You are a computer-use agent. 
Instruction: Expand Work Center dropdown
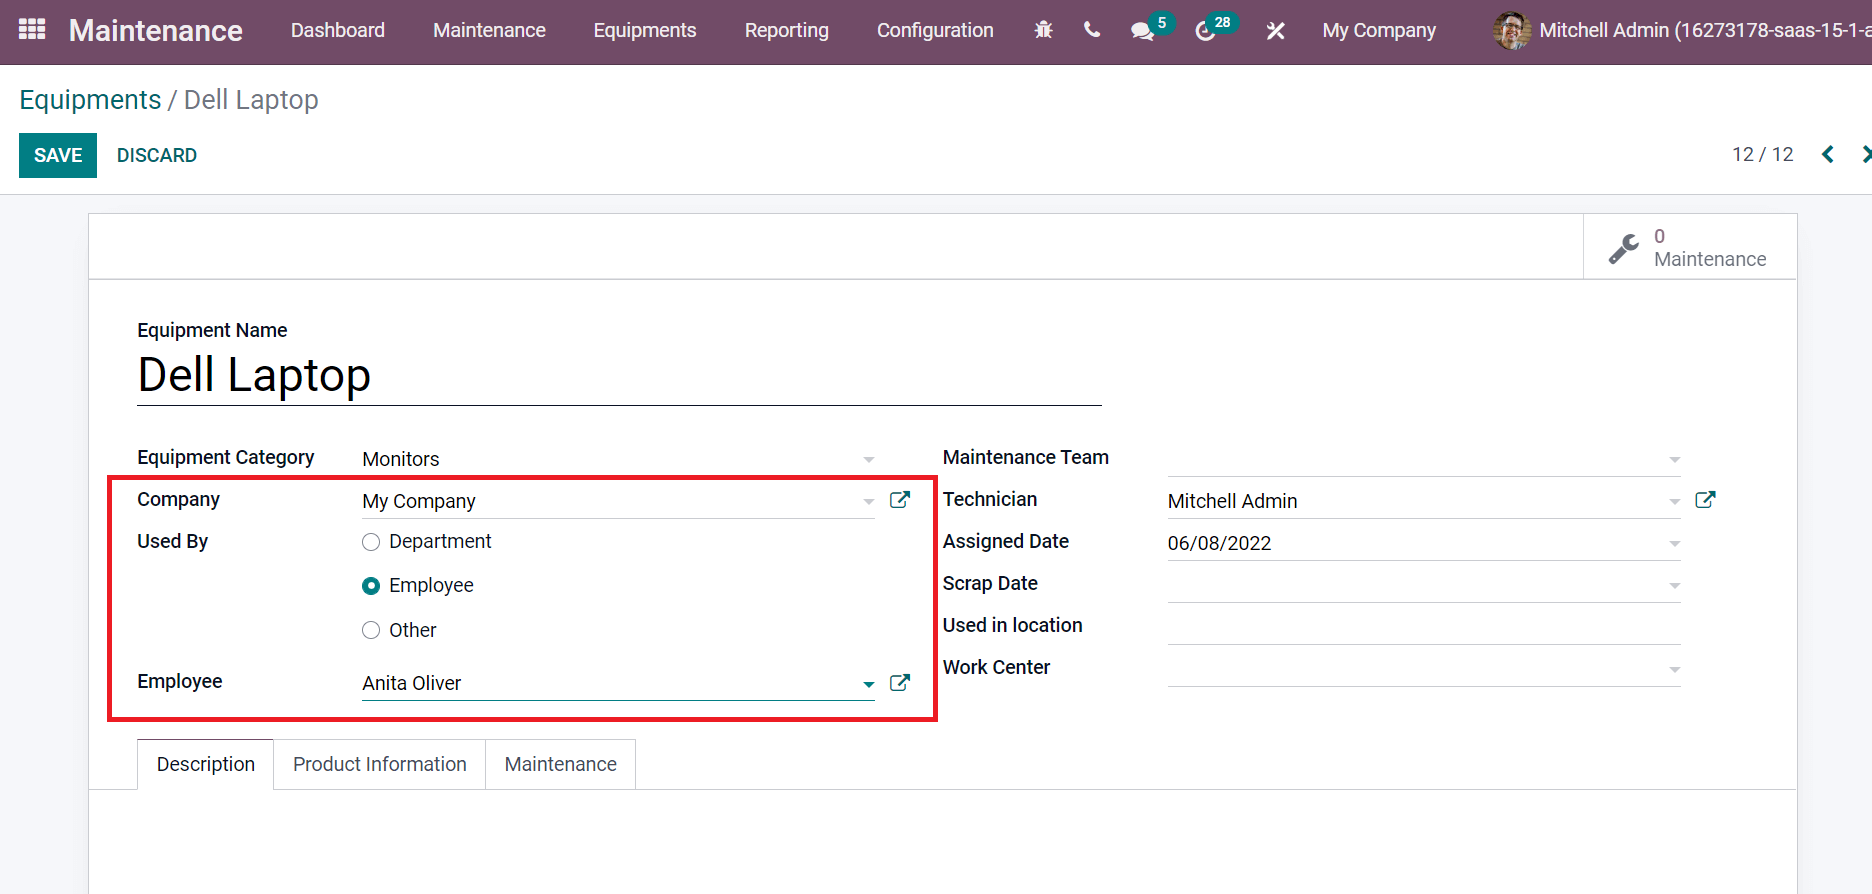(1674, 669)
